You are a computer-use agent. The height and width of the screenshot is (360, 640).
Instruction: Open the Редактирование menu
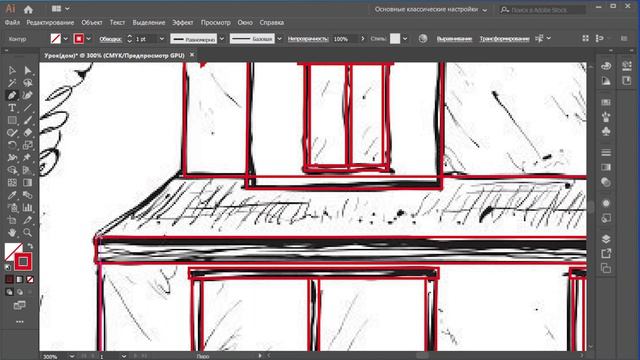(x=50, y=22)
